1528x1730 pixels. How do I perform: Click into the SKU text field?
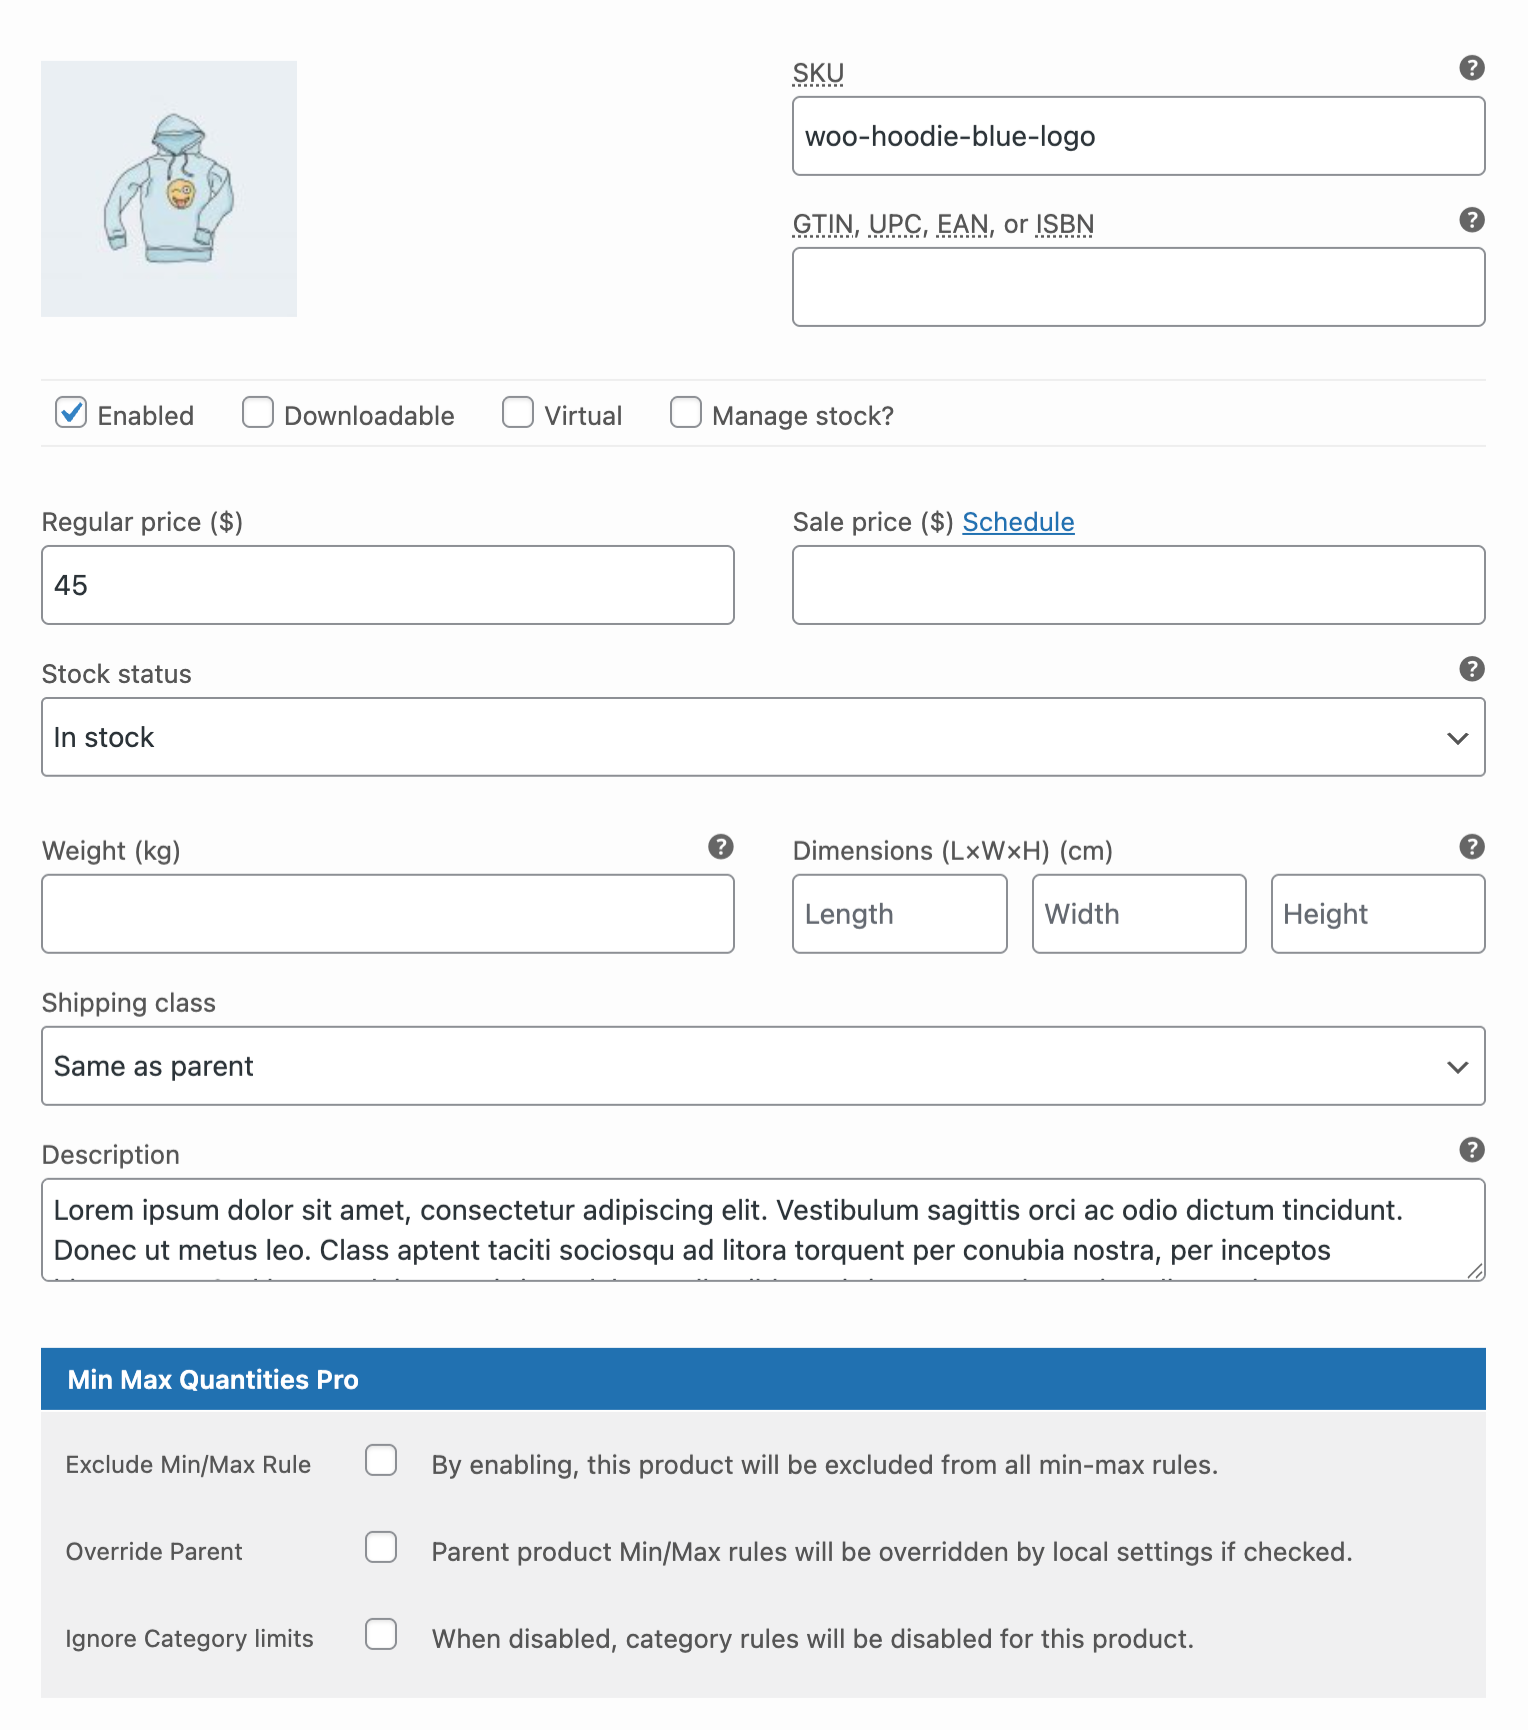(1138, 136)
